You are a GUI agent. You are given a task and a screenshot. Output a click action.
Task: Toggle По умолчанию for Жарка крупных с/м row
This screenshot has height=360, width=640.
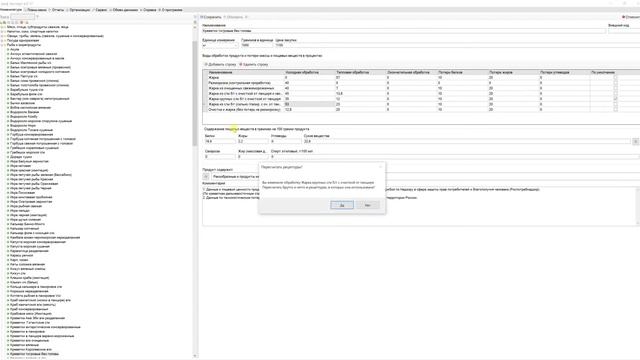615,99
